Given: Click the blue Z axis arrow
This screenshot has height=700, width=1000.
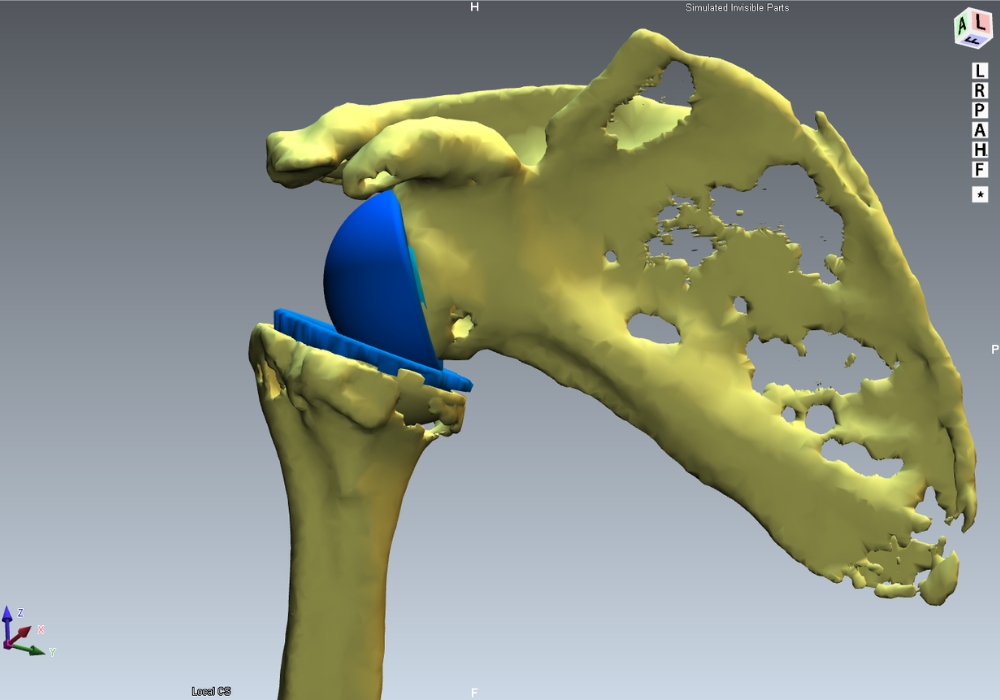Looking at the screenshot, I should (x=8, y=615).
